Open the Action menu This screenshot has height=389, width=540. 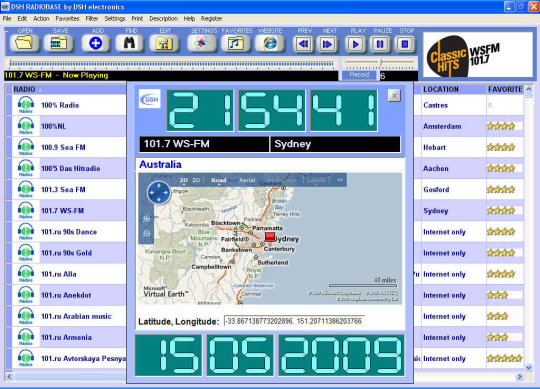(41, 19)
